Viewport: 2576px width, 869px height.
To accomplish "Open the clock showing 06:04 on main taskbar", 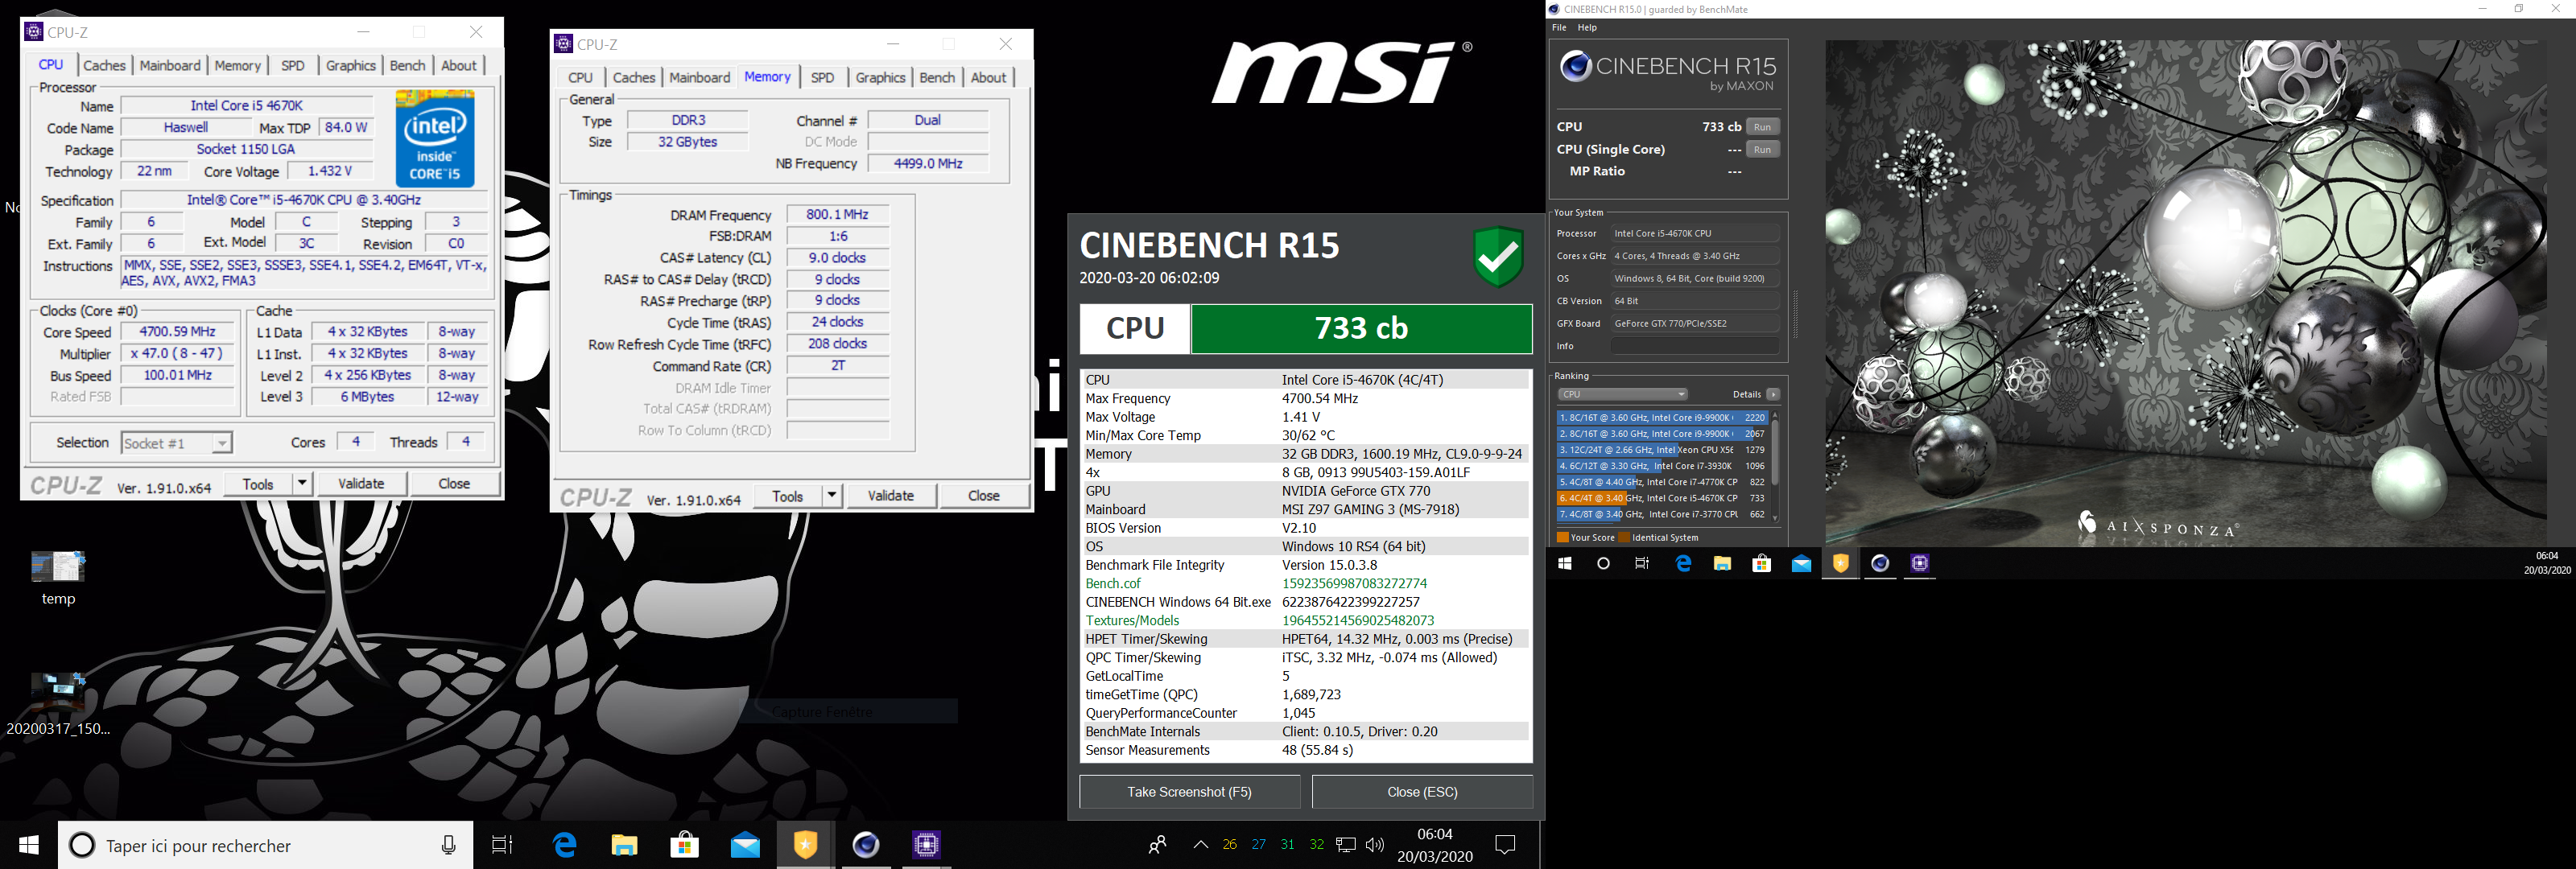I will (1434, 845).
